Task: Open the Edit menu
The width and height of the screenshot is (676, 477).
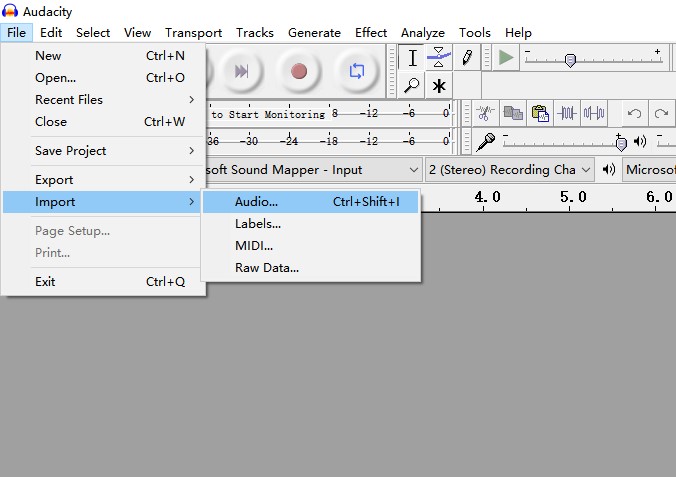Action: point(51,33)
